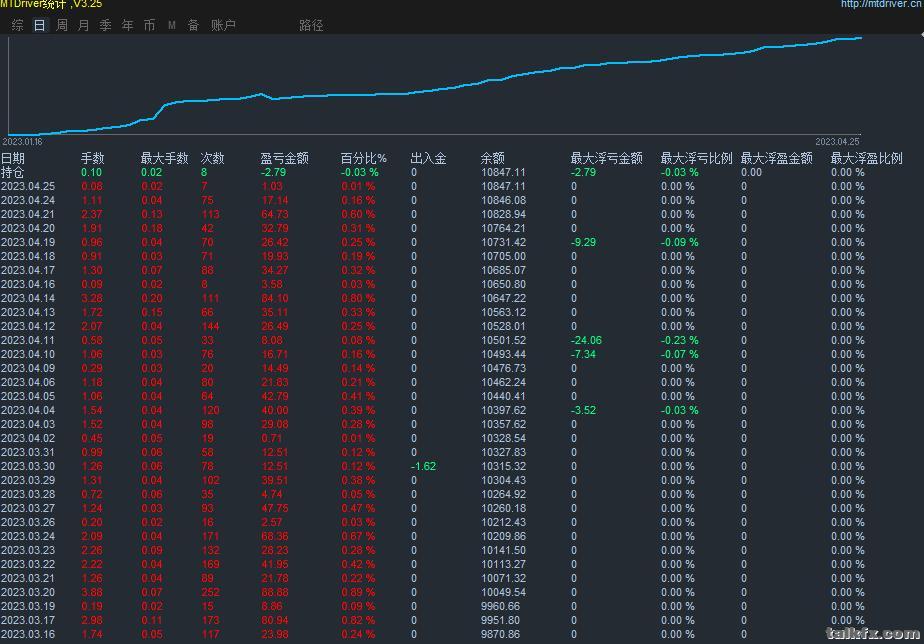Click the blue equity curve chart
Viewport: 924px width, 644px height.
[435, 85]
